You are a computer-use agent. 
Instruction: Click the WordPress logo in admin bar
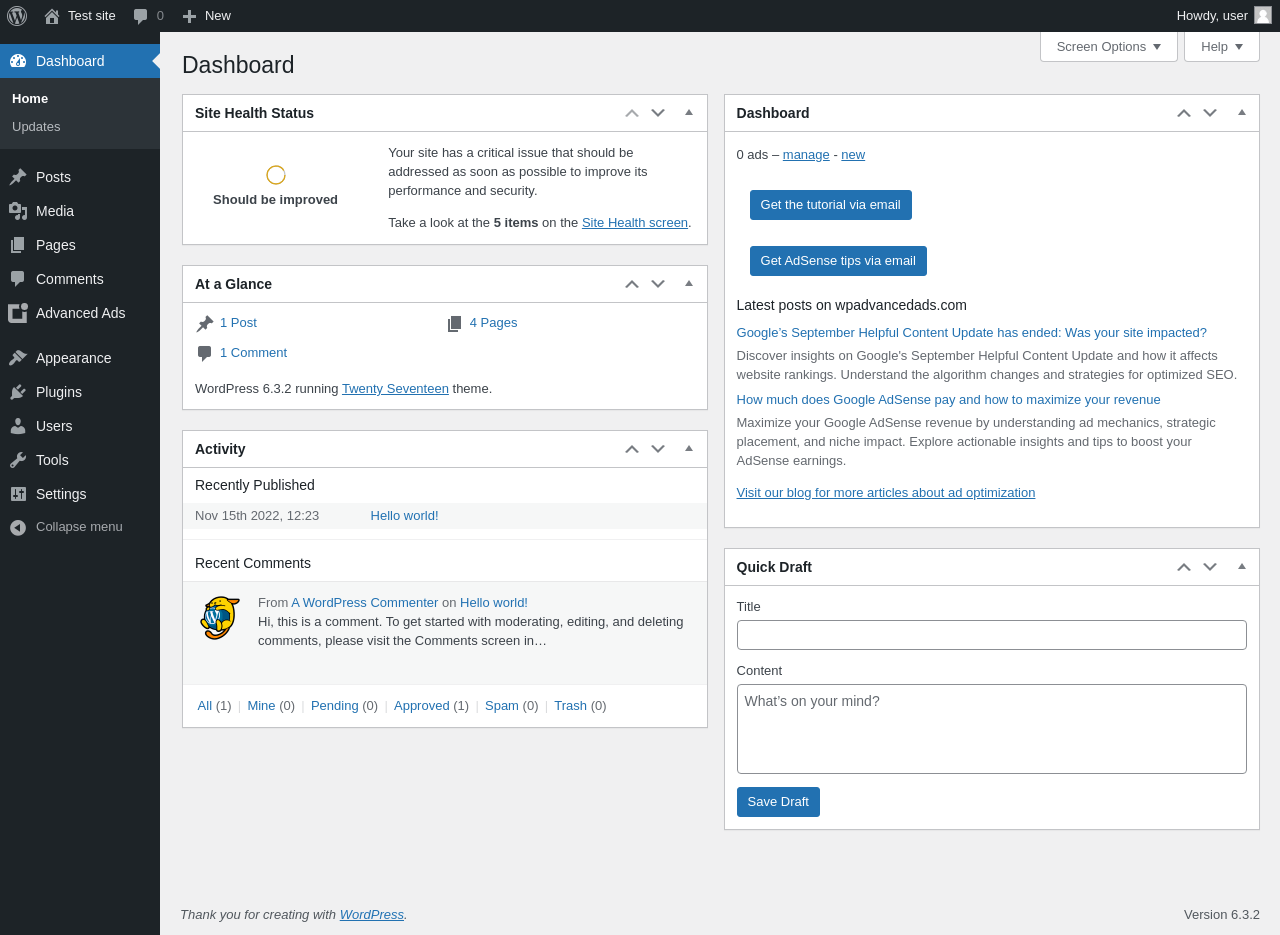click(17, 16)
